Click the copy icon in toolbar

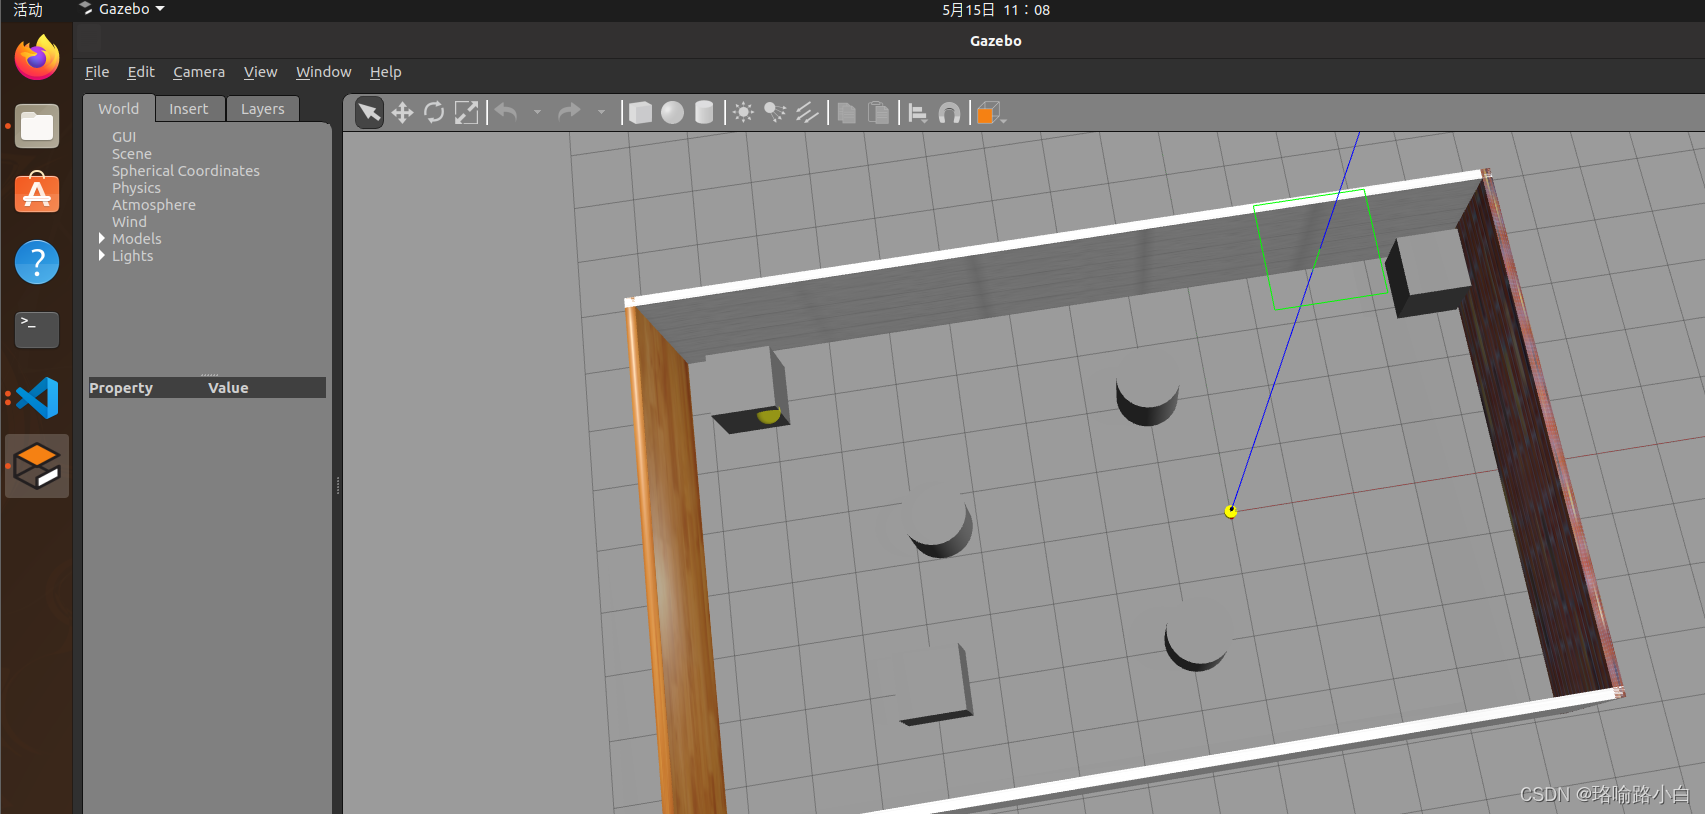(846, 112)
